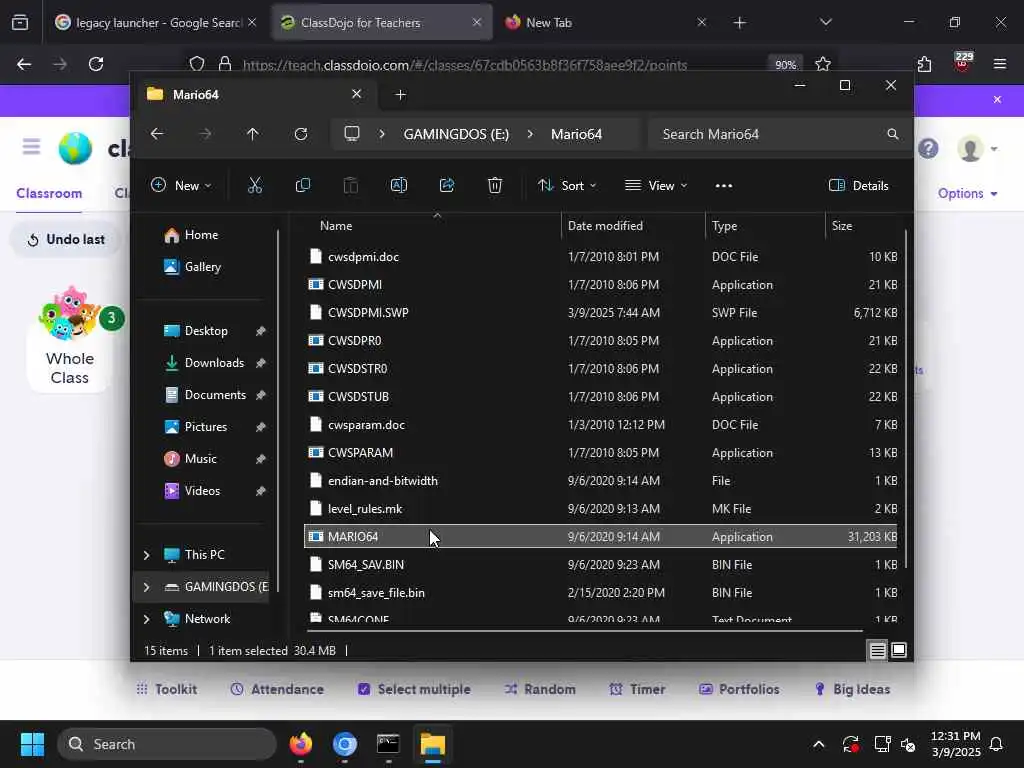This screenshot has width=1024, height=768.
Task: Select the level_rules.mk file
Action: (601, 509)
